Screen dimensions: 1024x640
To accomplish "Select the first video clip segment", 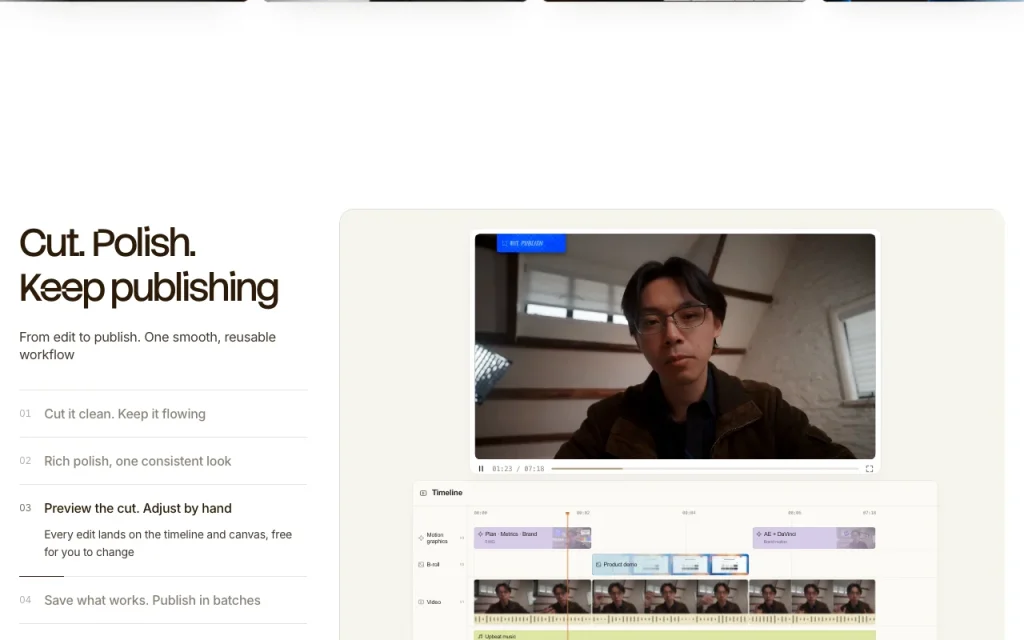I will (x=532, y=596).
